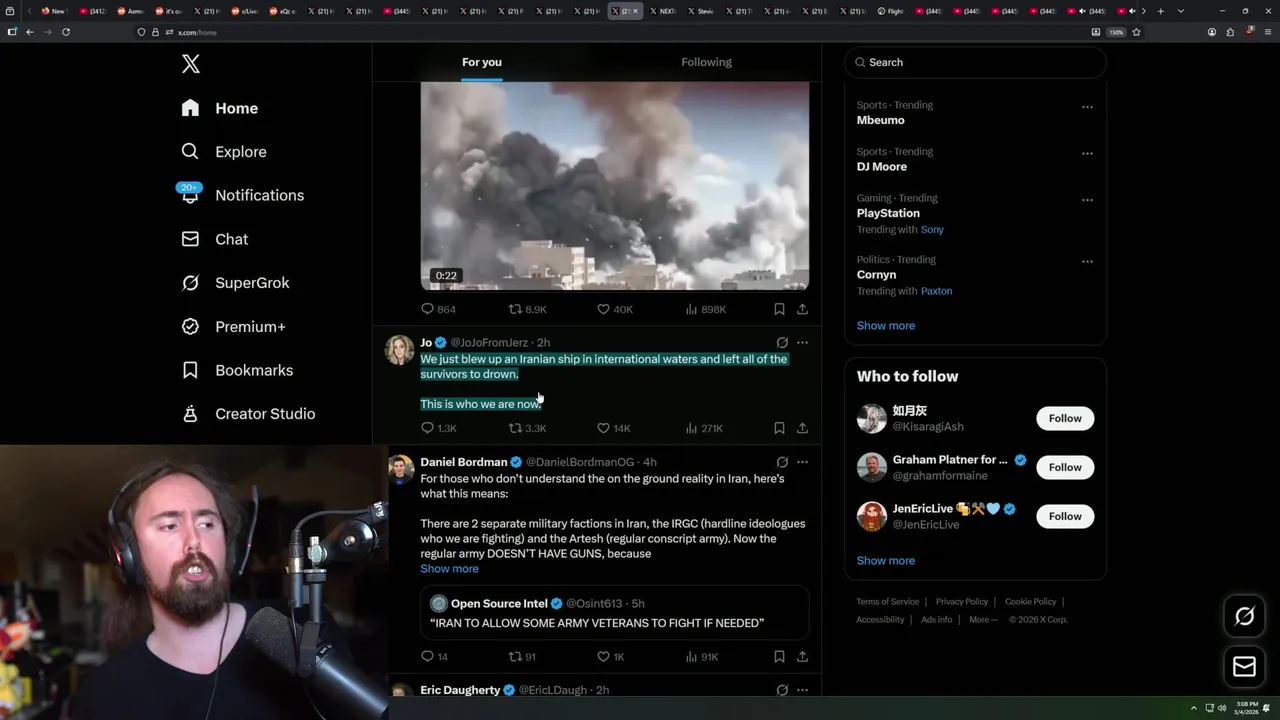The height and width of the screenshot is (720, 1280).
Task: View analytics of the 898K views post
Action: click(705, 310)
